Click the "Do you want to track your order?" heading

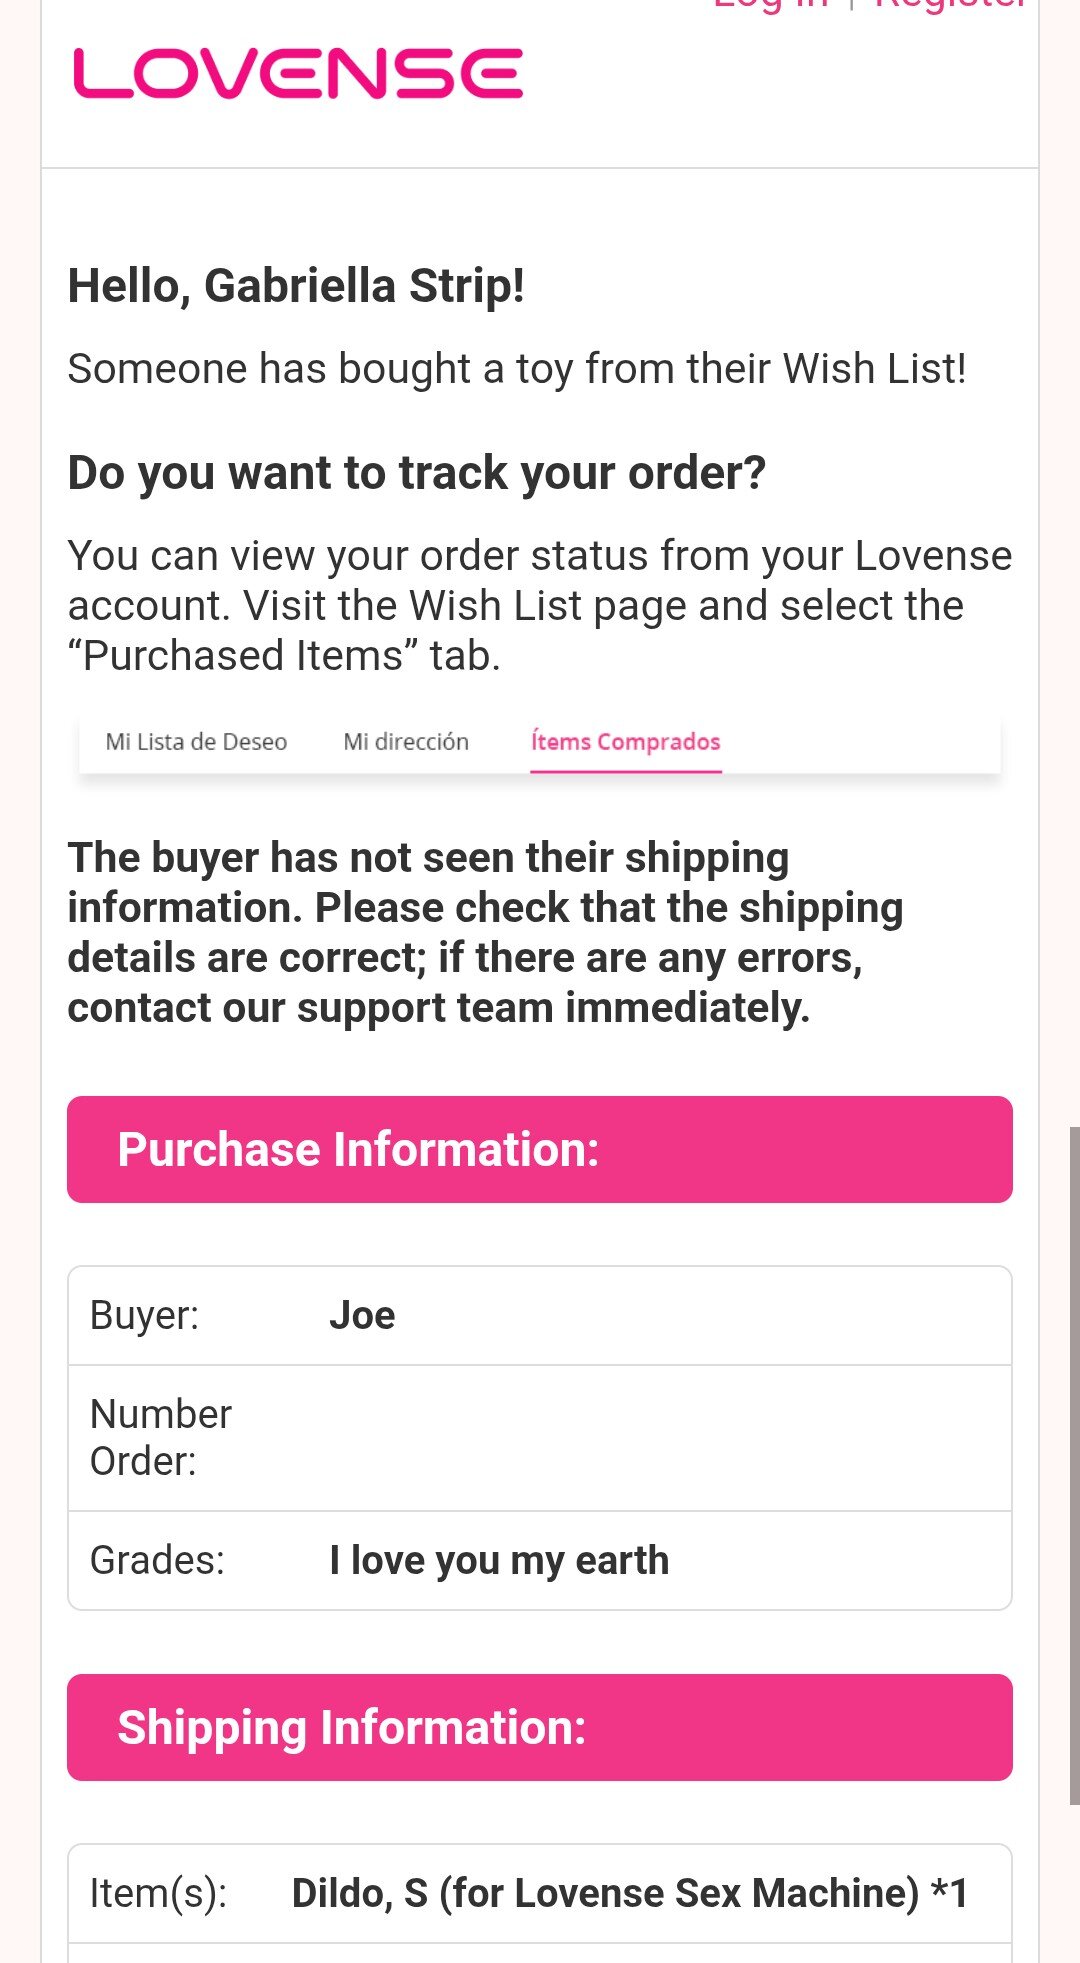point(416,473)
